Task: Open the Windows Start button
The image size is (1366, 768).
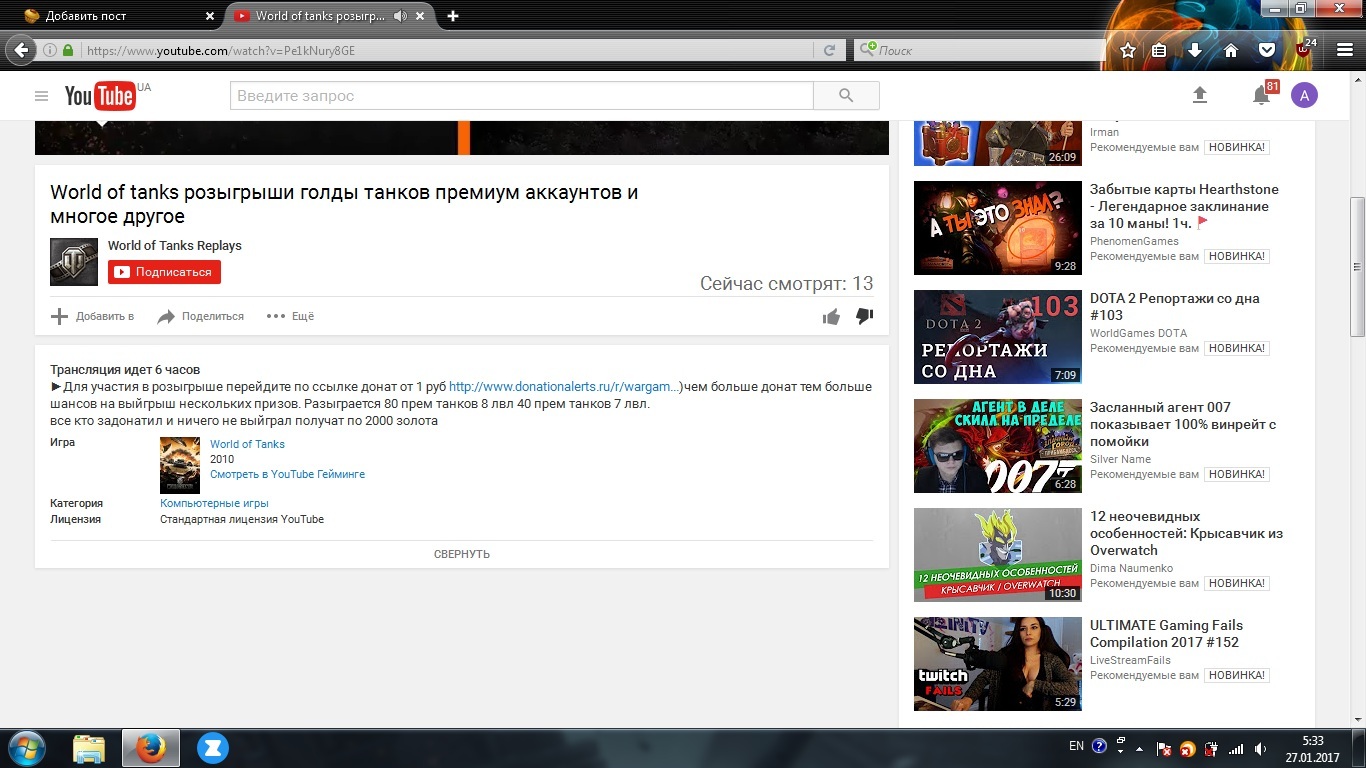Action: [27, 747]
